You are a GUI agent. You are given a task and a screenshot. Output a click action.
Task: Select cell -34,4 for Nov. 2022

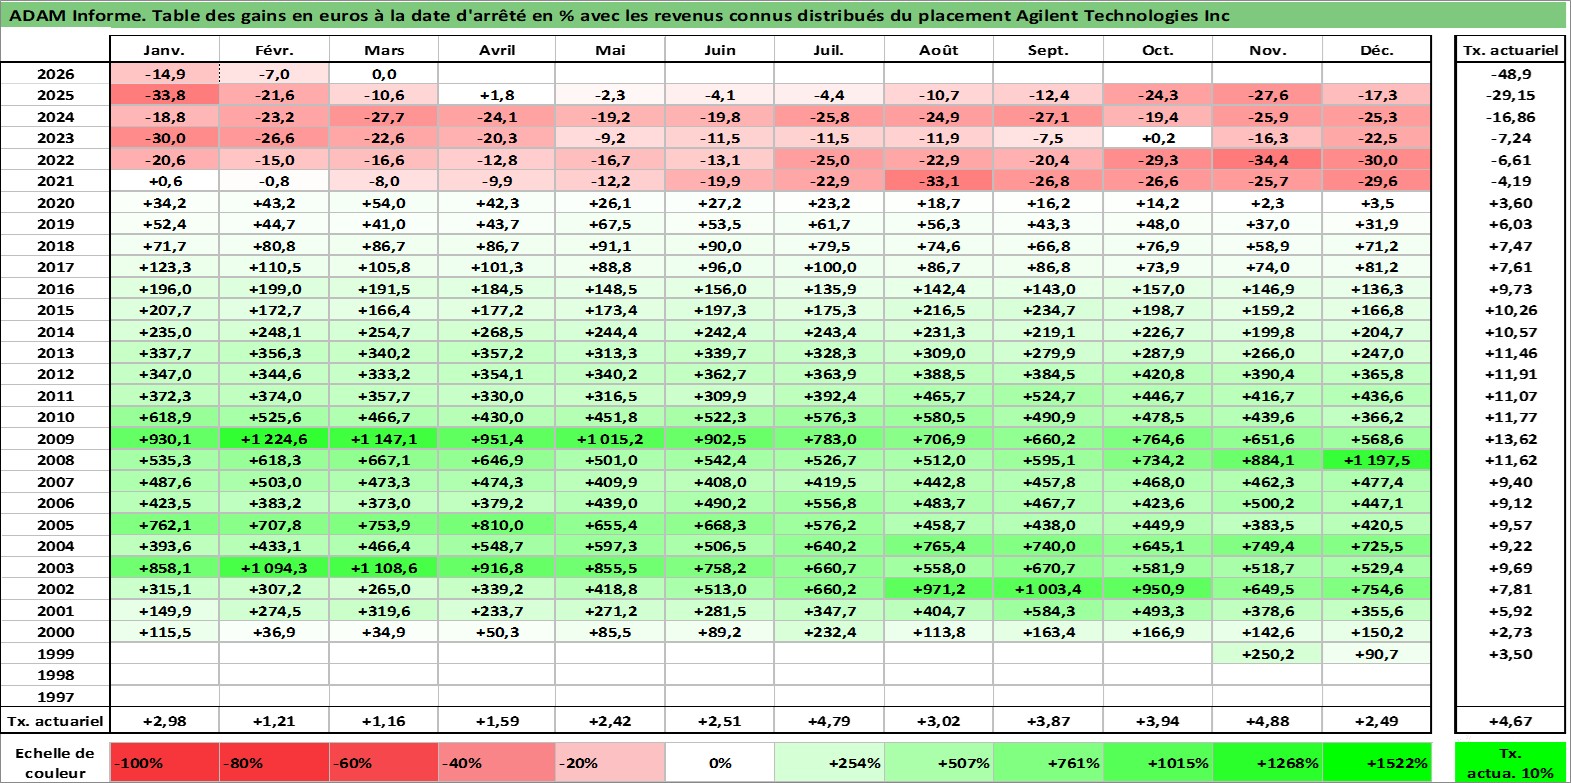(1267, 160)
